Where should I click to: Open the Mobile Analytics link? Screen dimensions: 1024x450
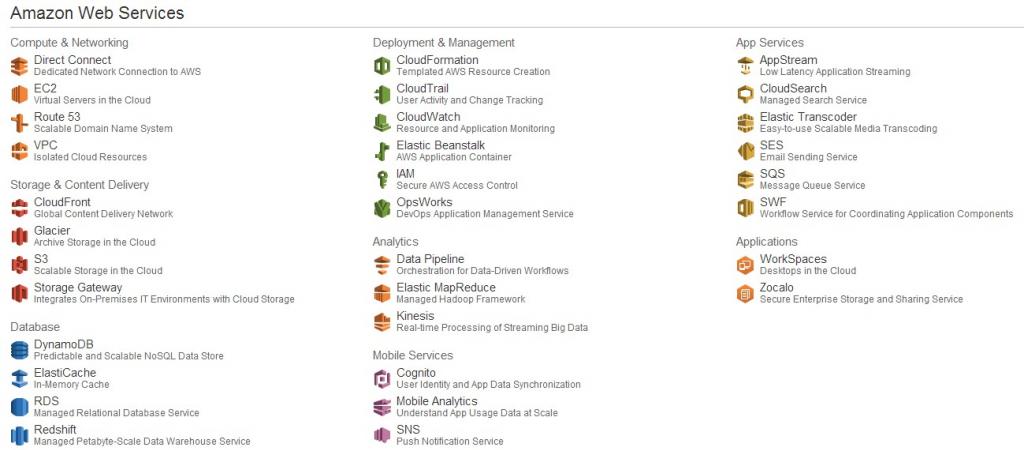click(437, 401)
